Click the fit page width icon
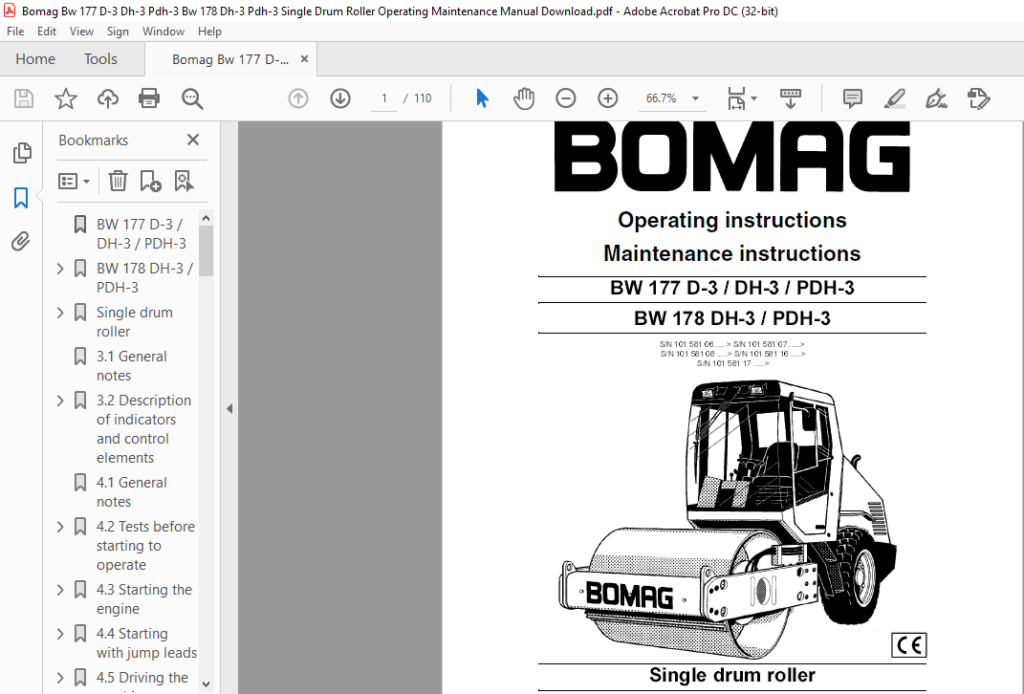Screen dimensions: 1024x694 [737, 99]
